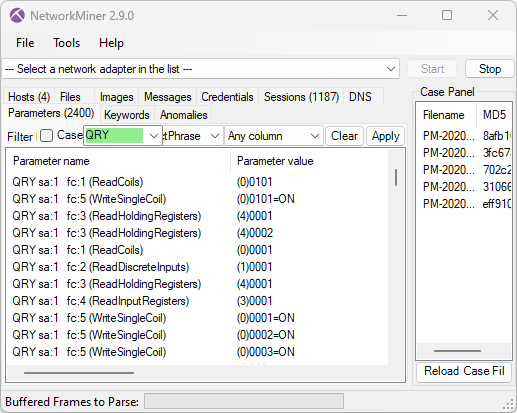This screenshot has height=413, width=517.
Task: Select case file with MD5 702c2
Action: [465, 170]
